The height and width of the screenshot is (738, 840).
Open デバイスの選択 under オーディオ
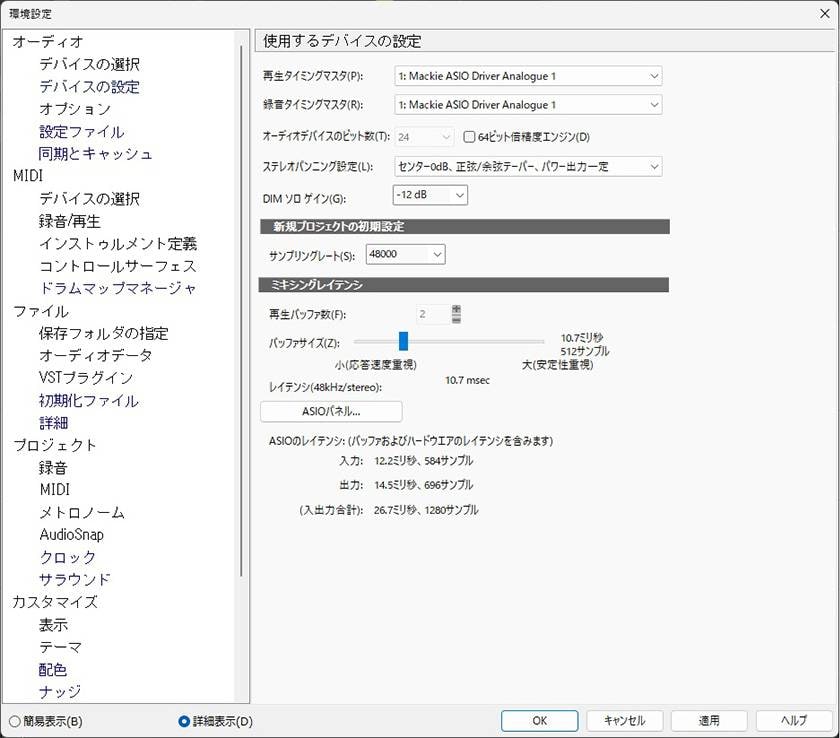[x=89, y=64]
